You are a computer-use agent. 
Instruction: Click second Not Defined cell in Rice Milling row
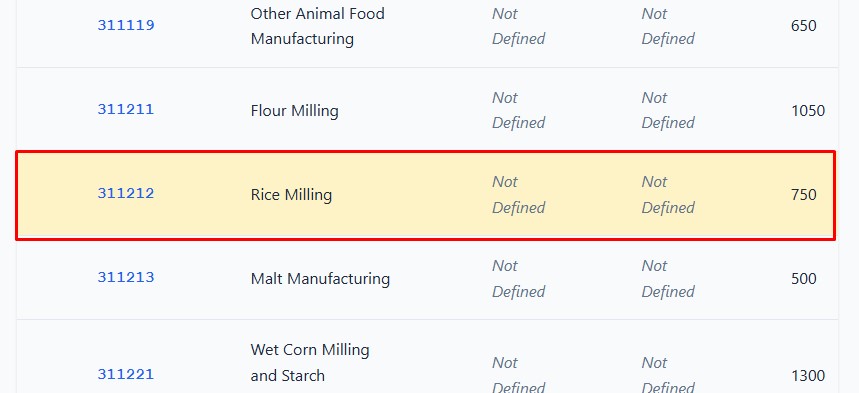[668, 195]
